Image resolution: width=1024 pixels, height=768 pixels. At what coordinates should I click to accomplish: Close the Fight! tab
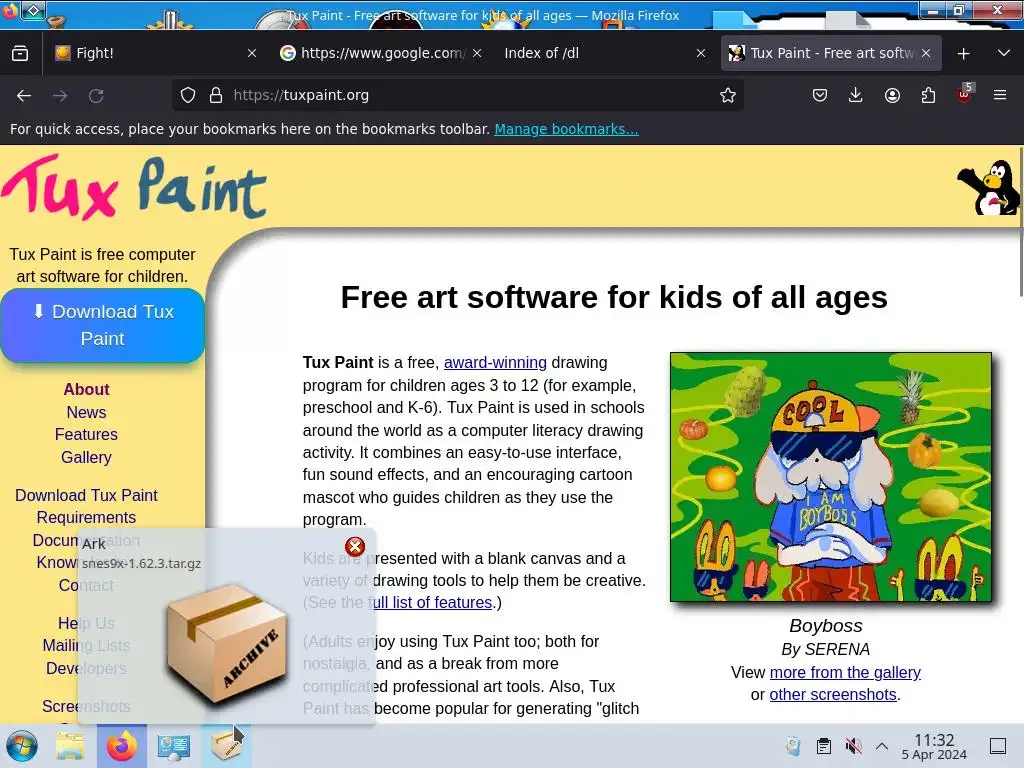click(x=252, y=54)
